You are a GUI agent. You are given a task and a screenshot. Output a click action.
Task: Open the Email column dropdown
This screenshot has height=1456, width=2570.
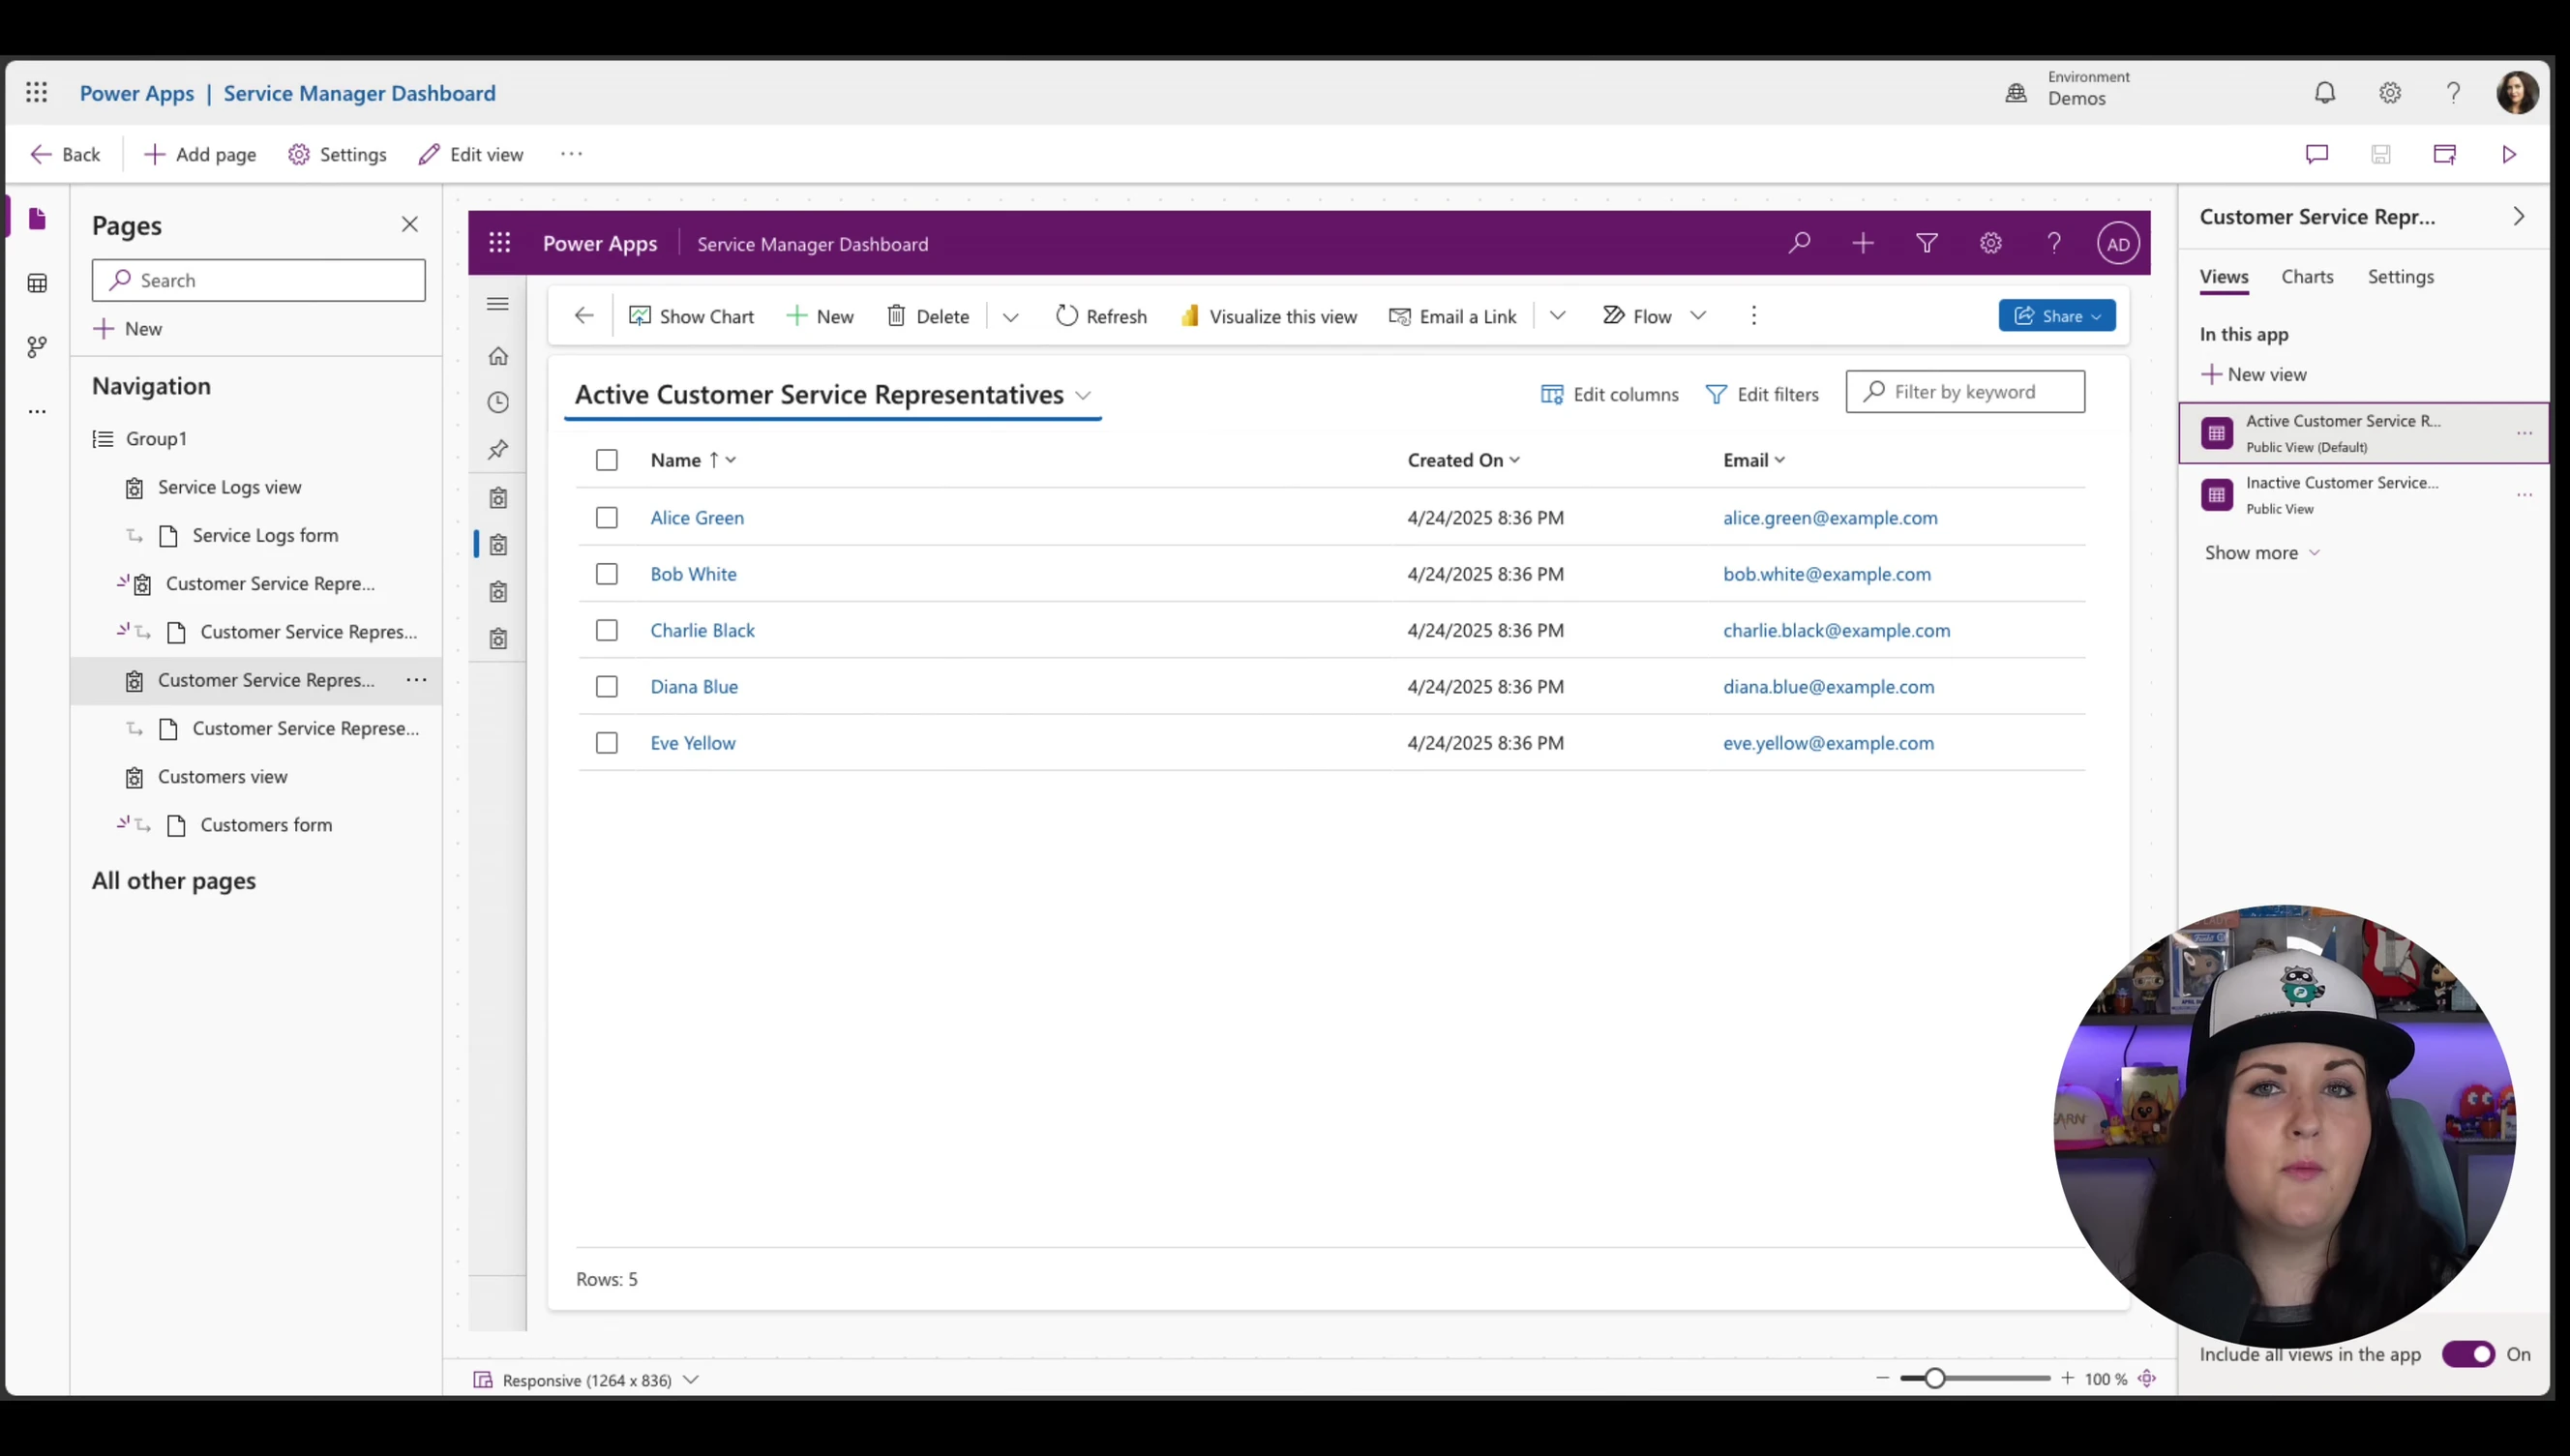click(1780, 460)
